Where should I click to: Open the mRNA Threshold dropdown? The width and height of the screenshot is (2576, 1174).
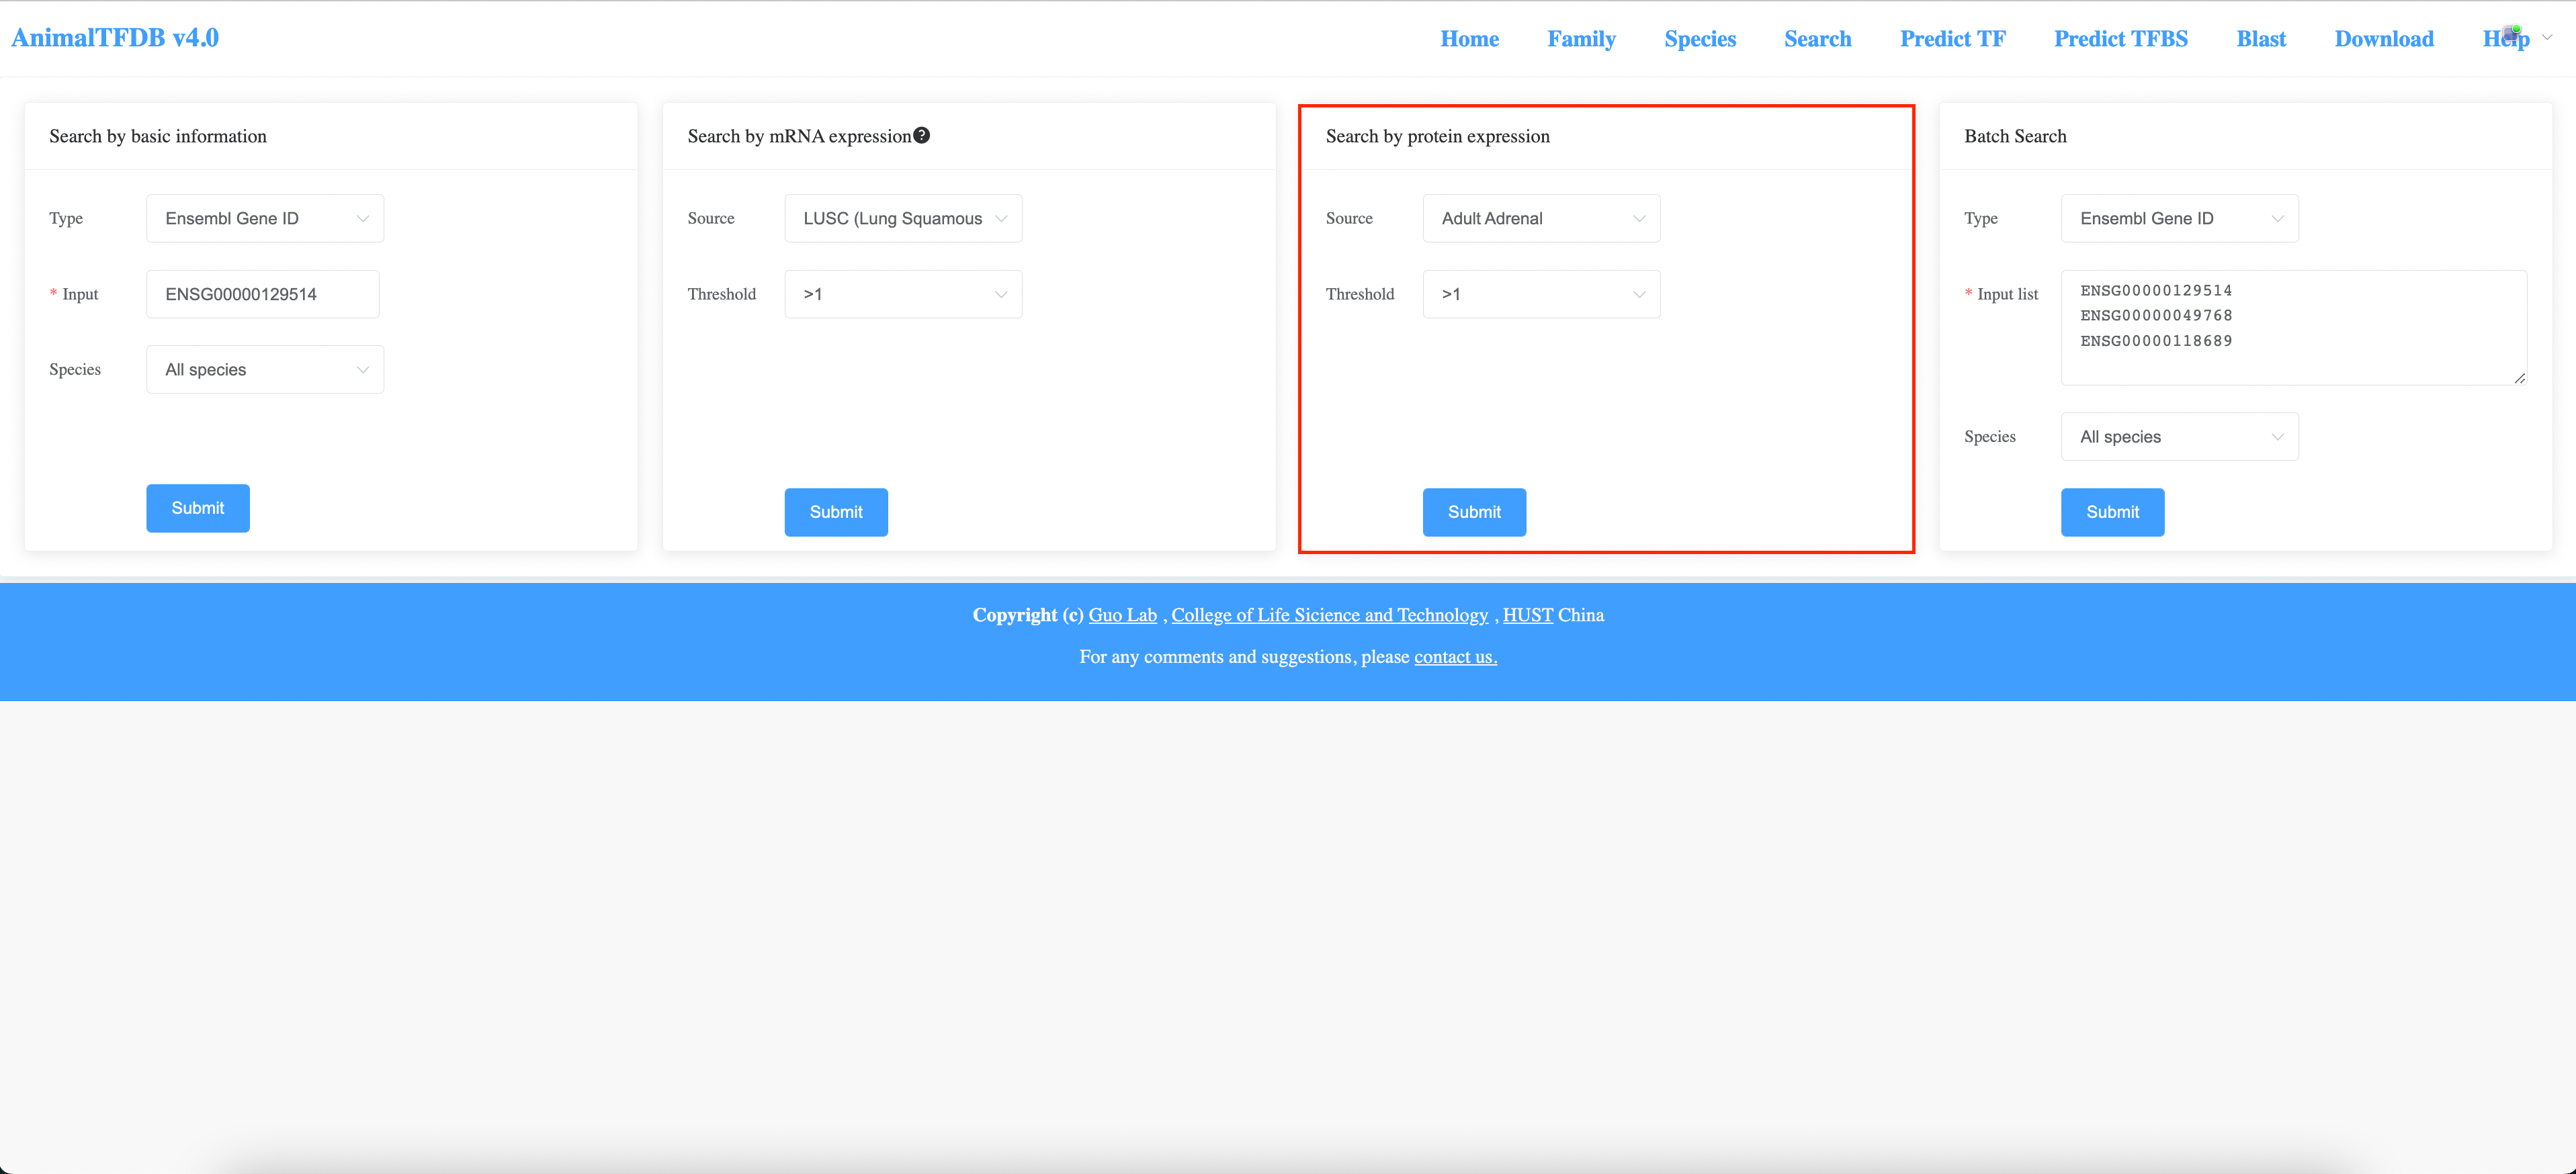pyautogui.click(x=902, y=294)
